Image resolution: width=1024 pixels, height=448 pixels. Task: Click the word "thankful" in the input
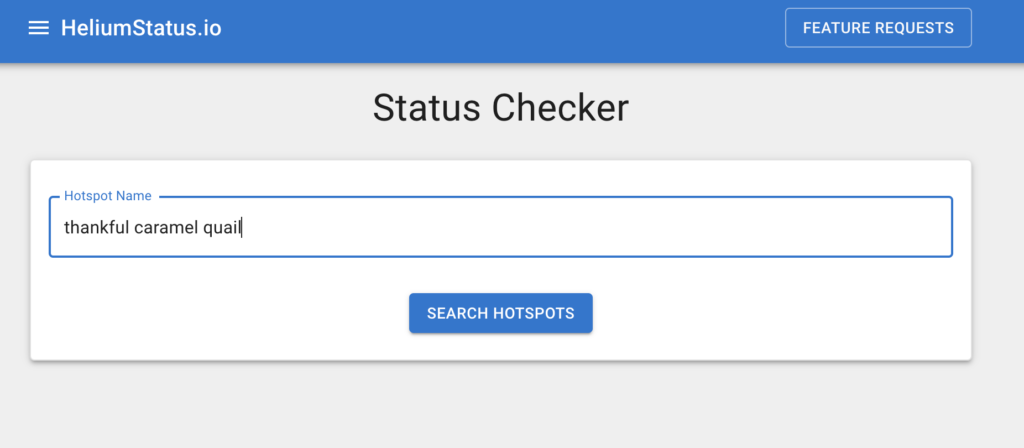tap(96, 228)
